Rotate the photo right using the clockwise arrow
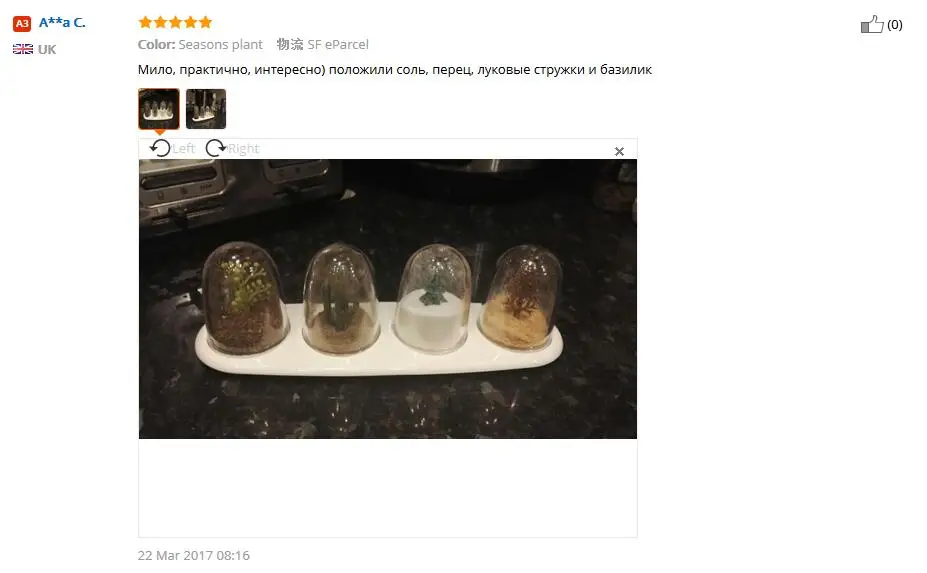 (x=216, y=148)
